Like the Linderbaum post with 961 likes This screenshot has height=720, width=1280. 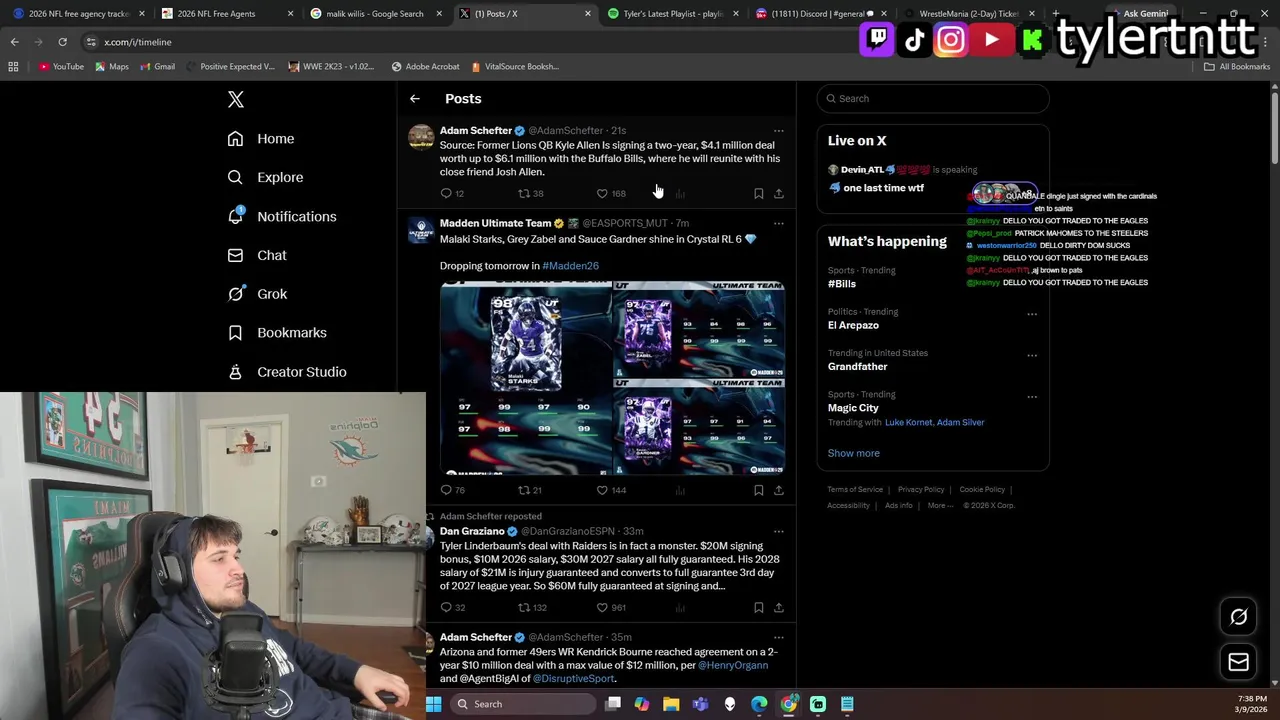(x=611, y=607)
